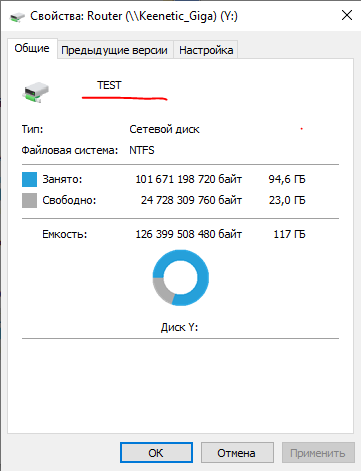Click the Диск Y: label

(180, 327)
